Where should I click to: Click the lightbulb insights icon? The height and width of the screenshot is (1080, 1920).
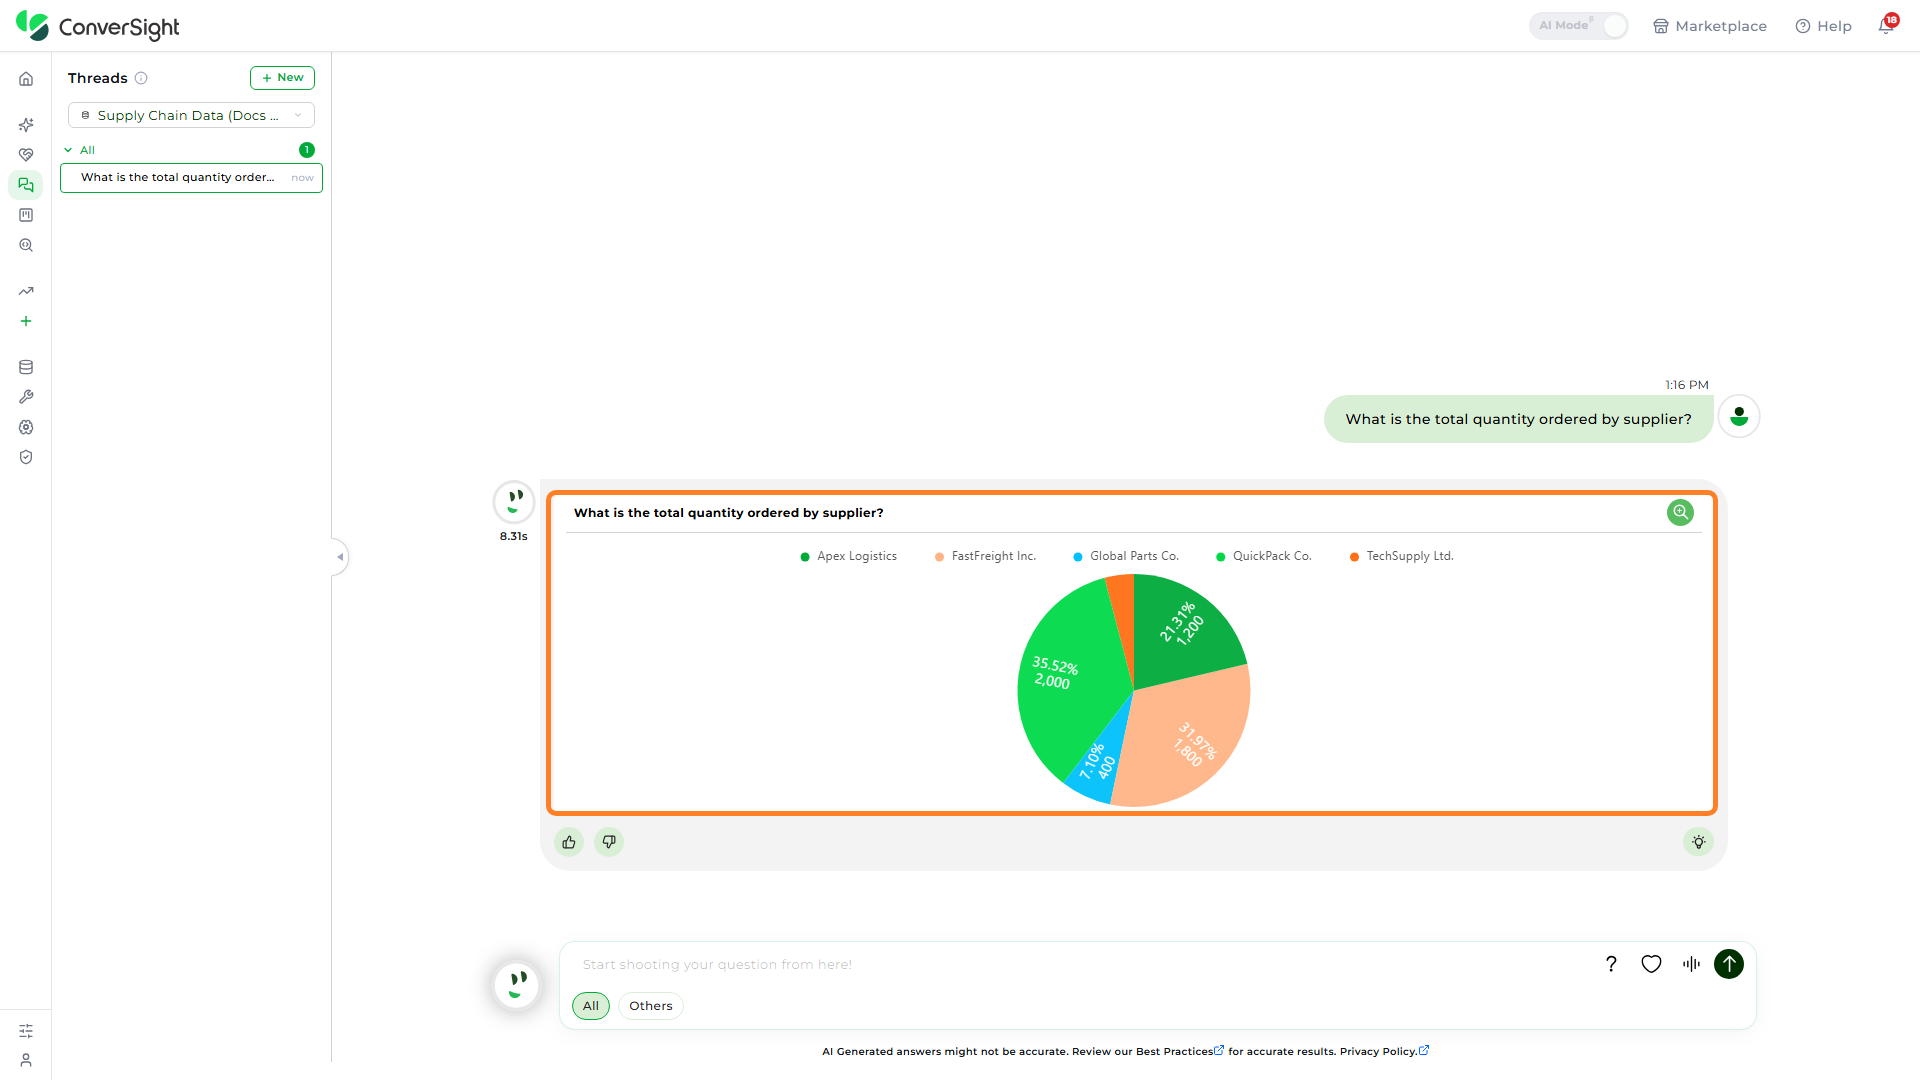(1698, 842)
